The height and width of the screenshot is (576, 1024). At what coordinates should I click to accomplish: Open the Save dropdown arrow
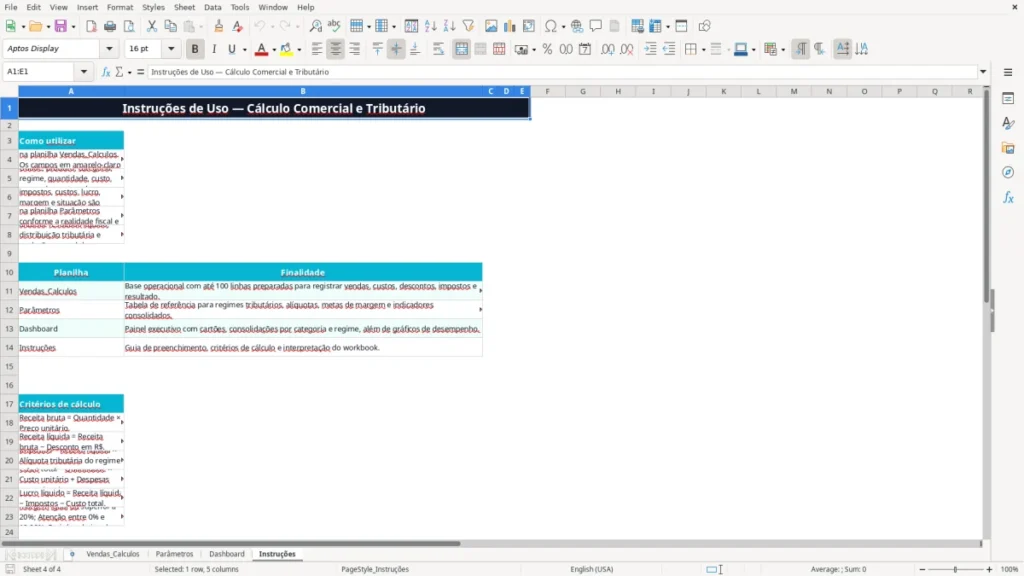73,27
